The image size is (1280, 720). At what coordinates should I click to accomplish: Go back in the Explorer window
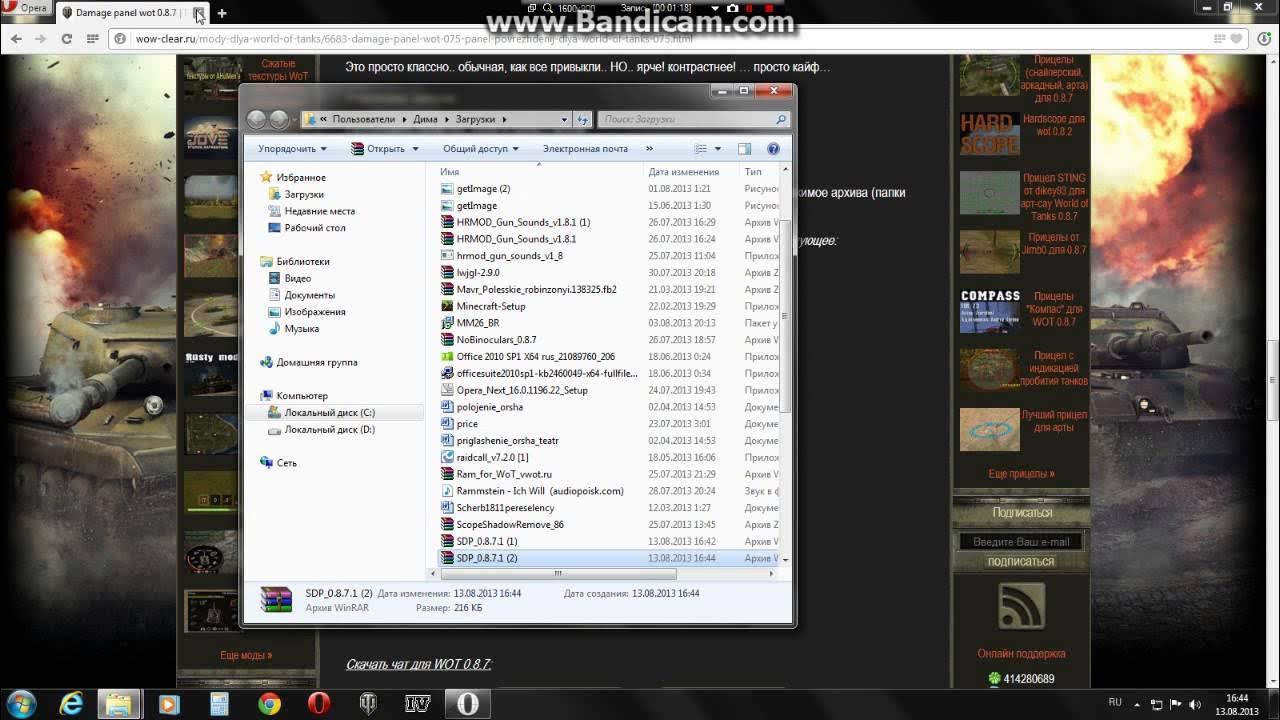point(256,119)
